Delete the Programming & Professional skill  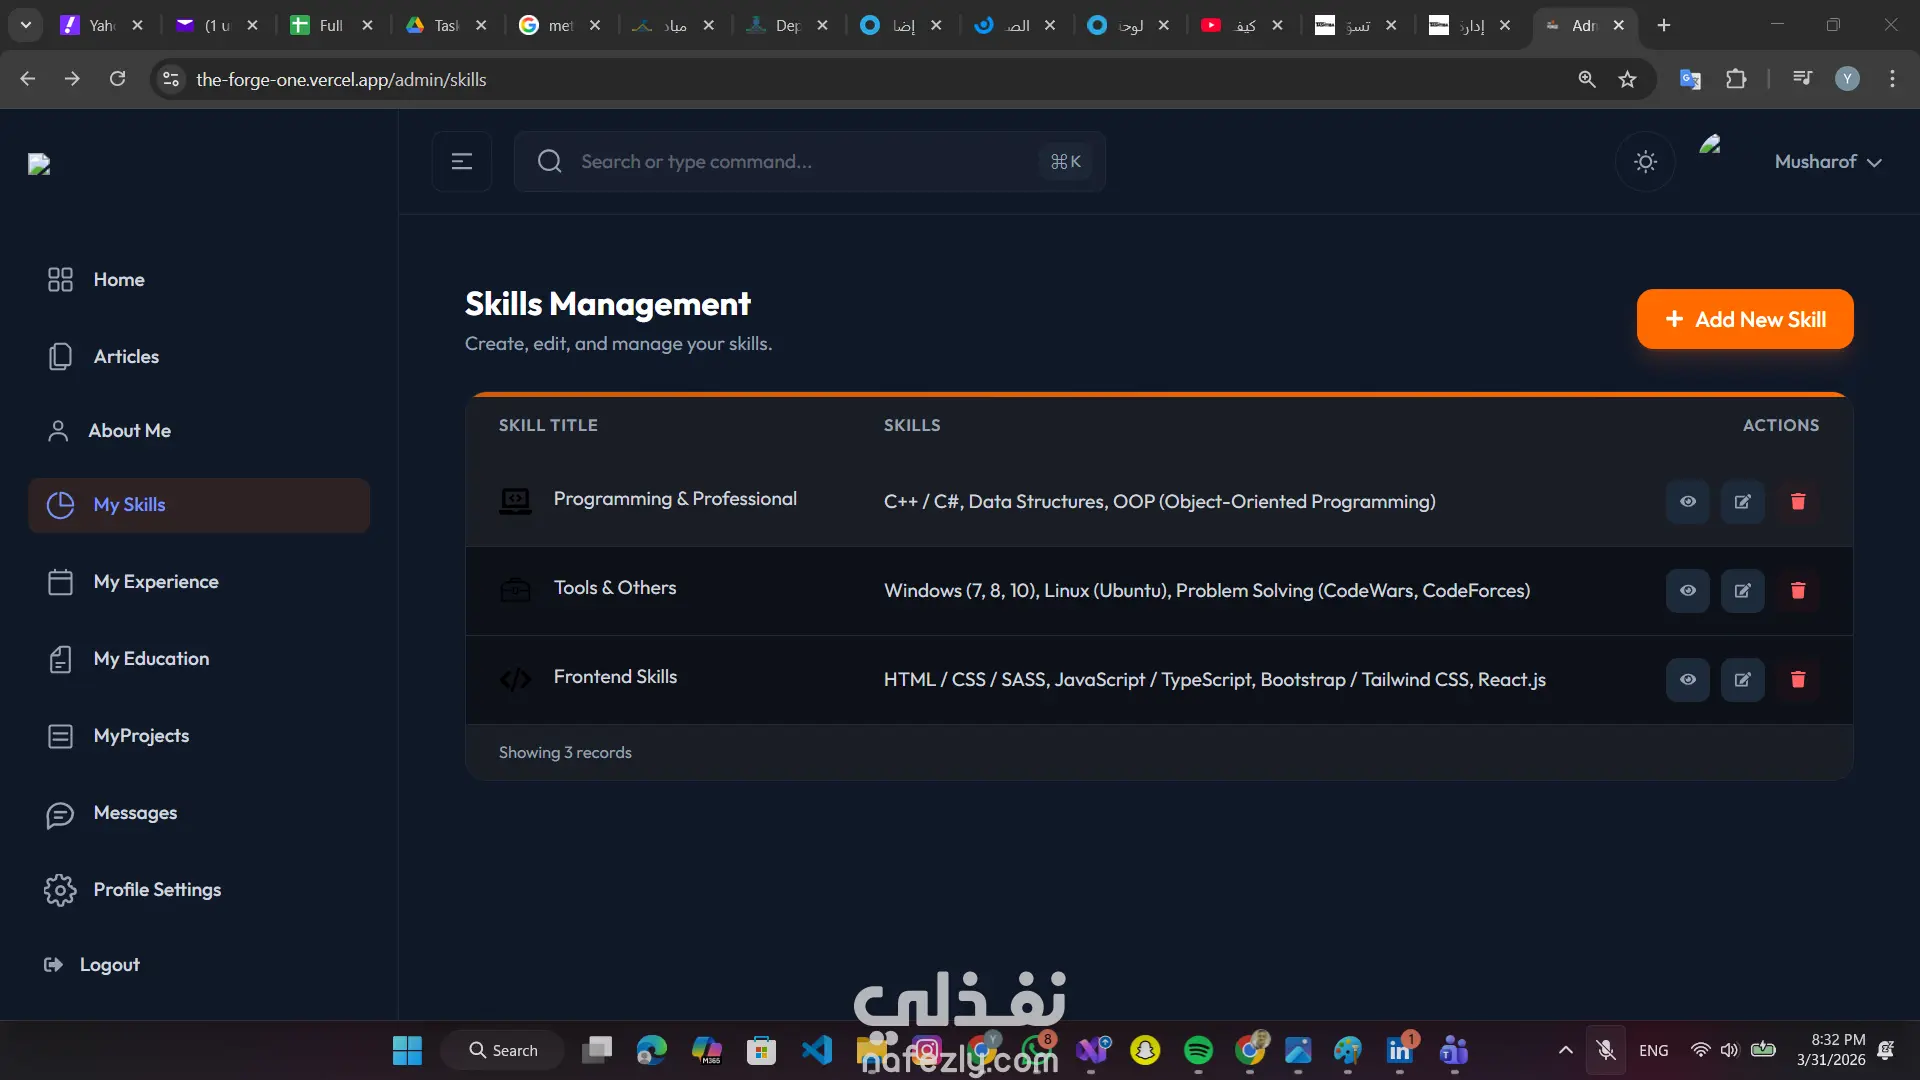point(1797,502)
